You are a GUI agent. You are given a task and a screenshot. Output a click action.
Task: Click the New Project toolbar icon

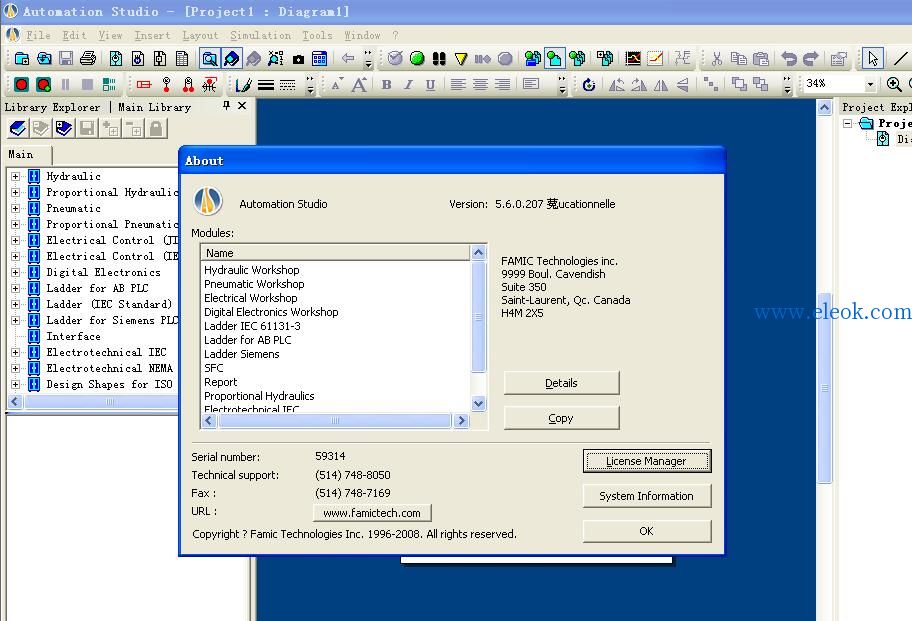tap(22, 58)
